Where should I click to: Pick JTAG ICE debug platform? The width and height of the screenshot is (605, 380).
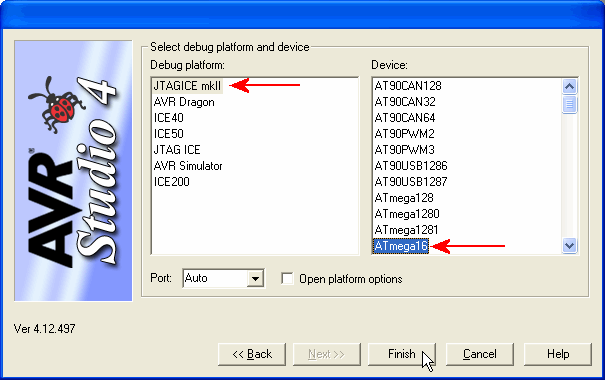177,150
